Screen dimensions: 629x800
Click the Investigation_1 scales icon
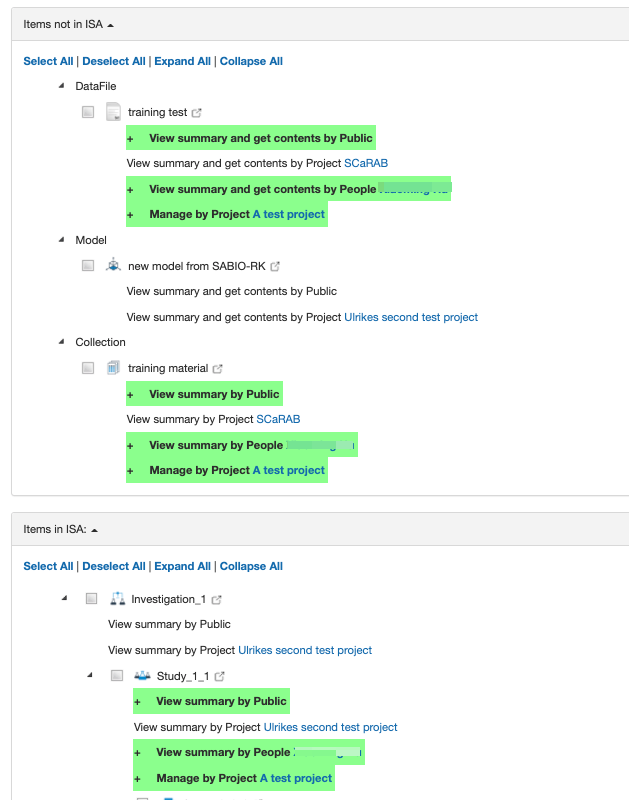[x=116, y=599]
